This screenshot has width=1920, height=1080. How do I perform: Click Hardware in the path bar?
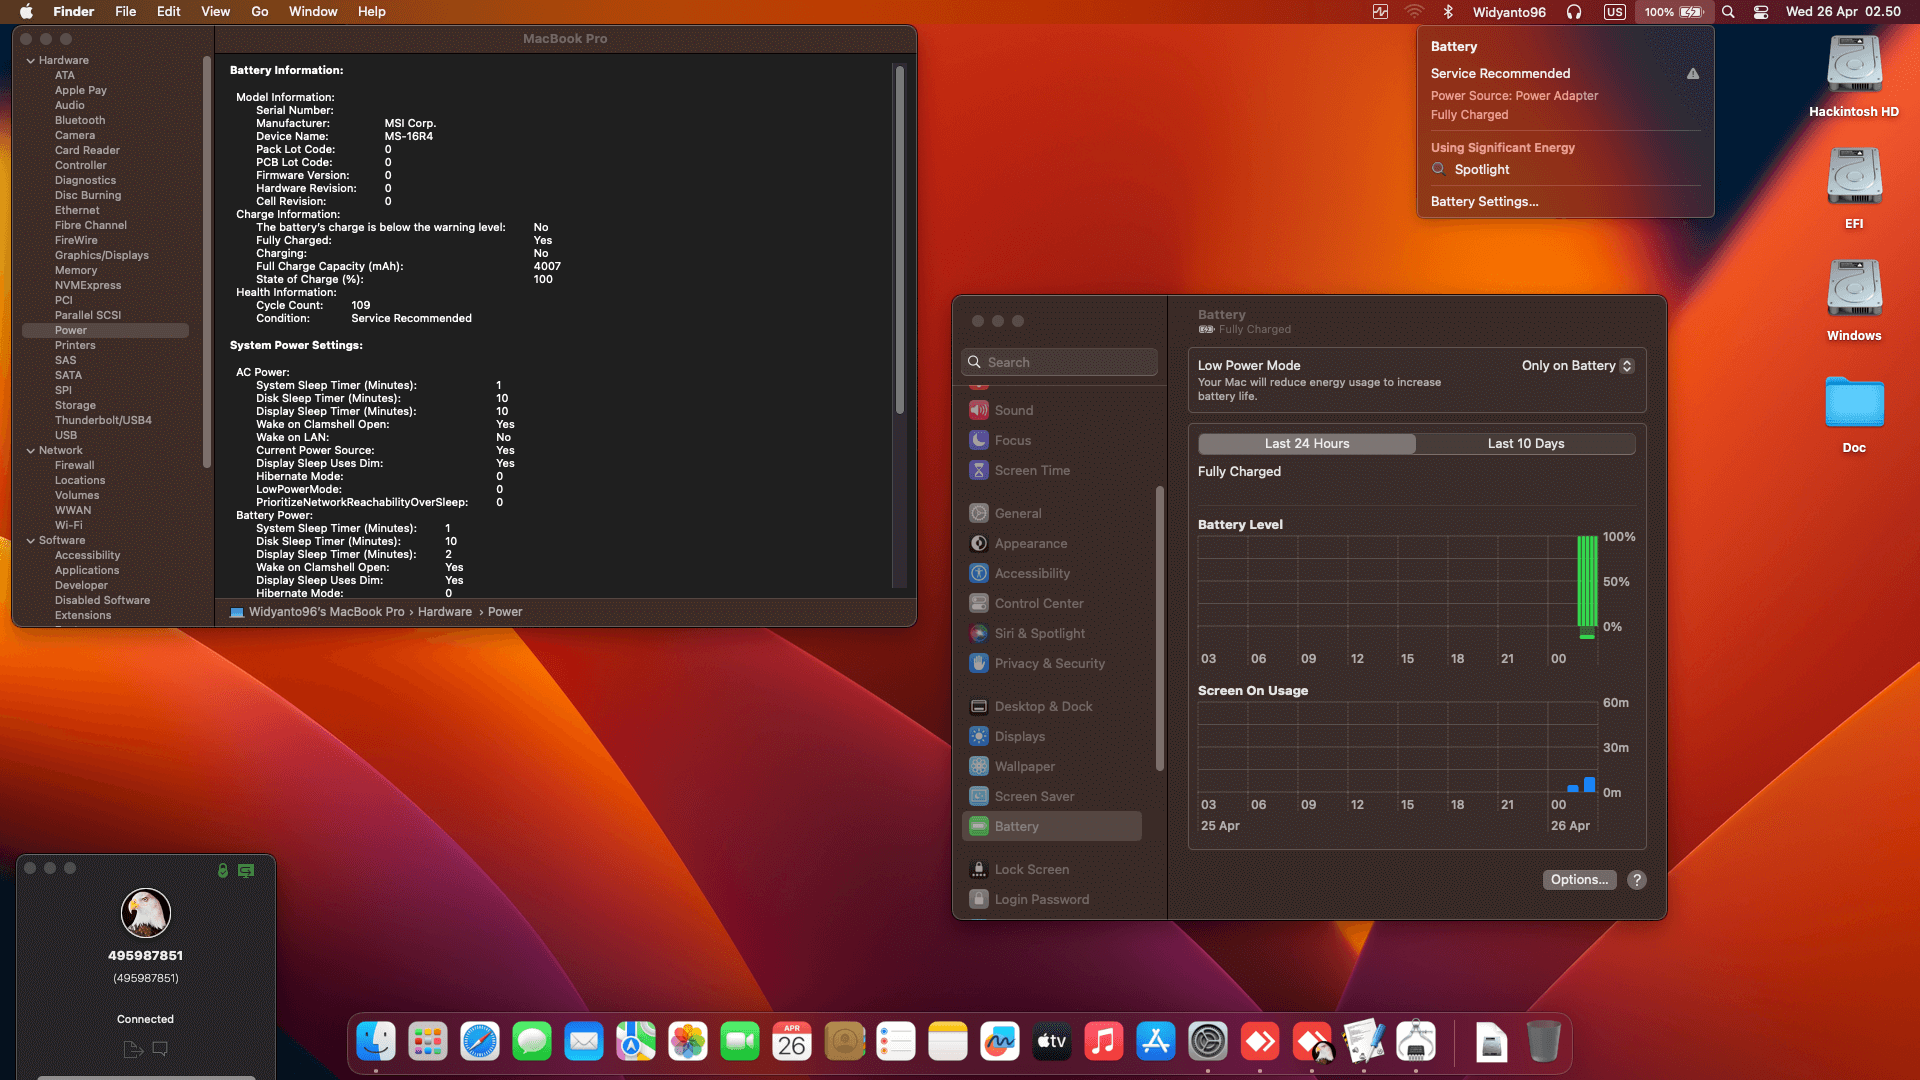[x=445, y=612]
